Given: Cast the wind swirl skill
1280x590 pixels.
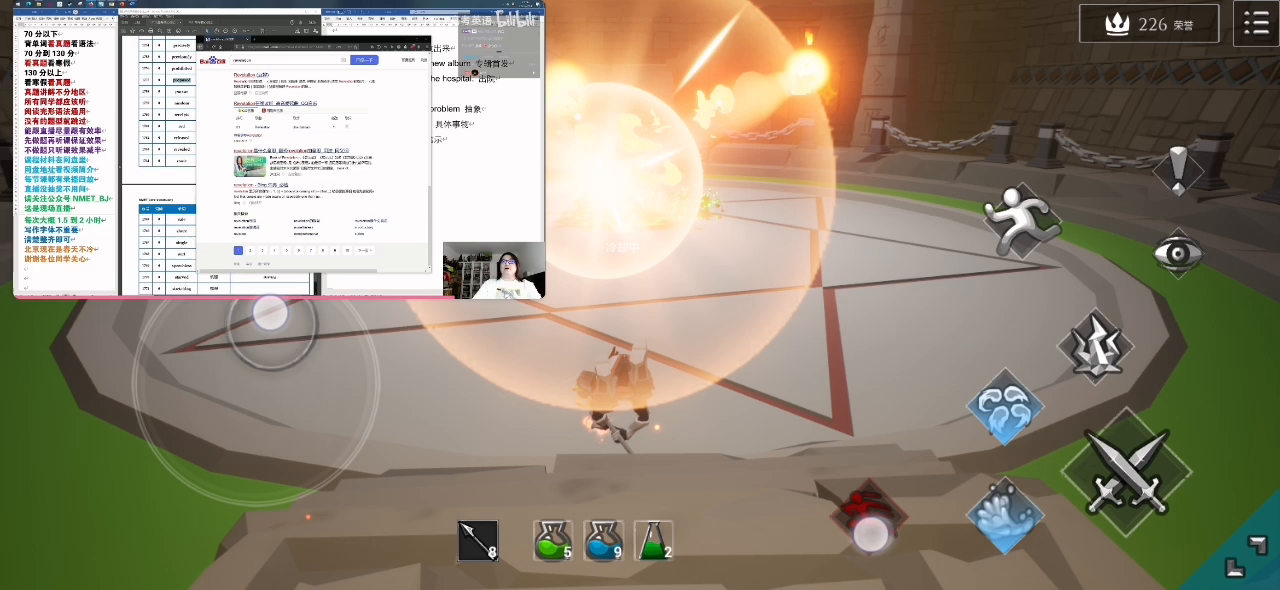Looking at the screenshot, I should point(1004,408).
